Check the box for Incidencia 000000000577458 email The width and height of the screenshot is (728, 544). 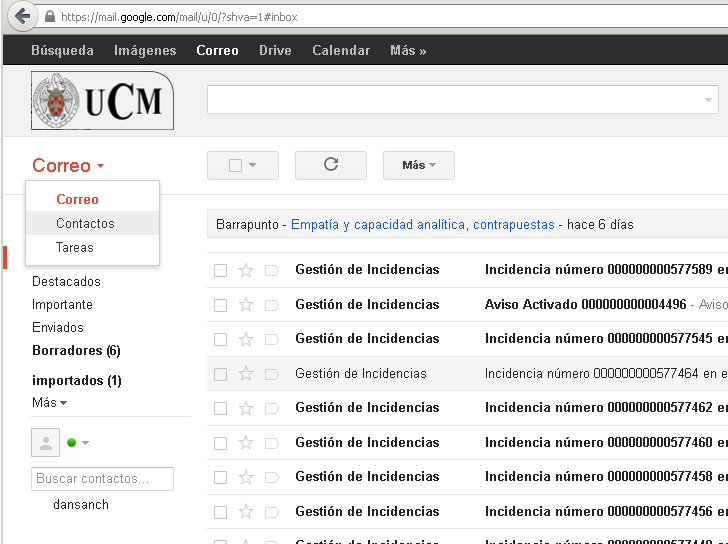(x=220, y=477)
